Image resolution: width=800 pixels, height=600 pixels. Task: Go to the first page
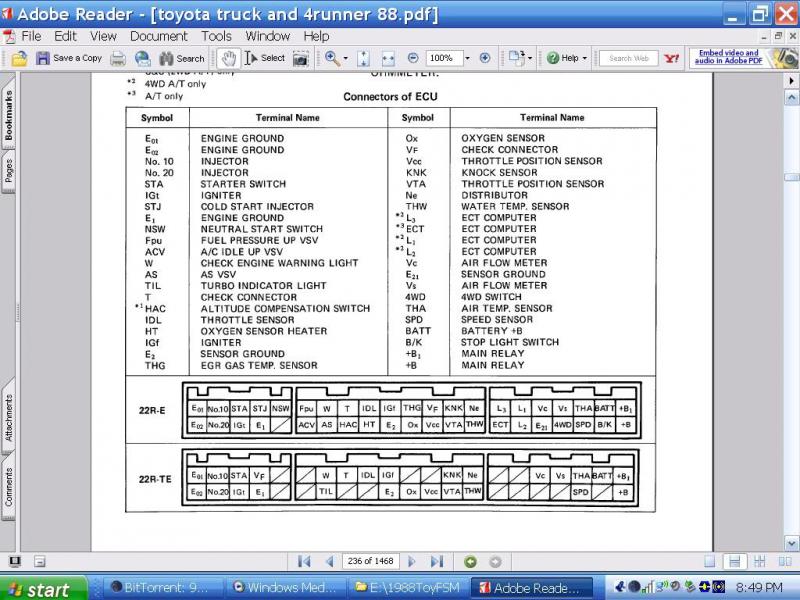click(304, 562)
